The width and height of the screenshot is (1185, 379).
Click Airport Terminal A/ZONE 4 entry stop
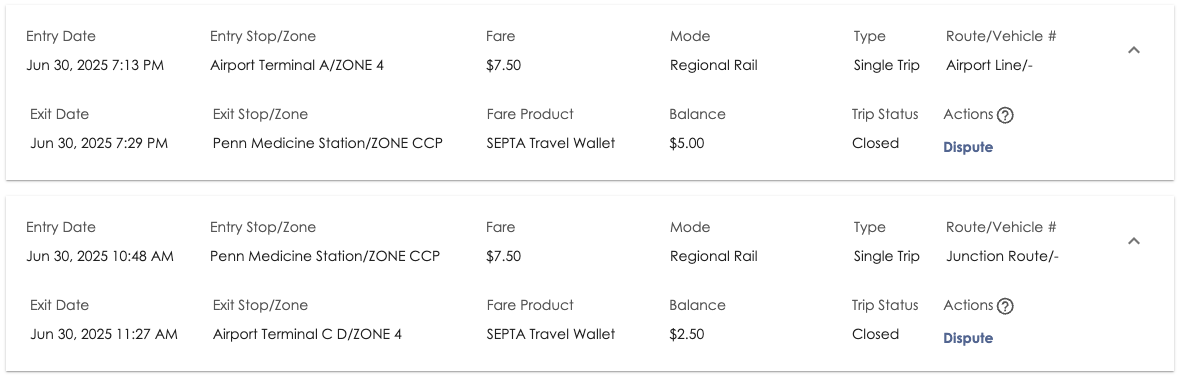click(x=297, y=66)
